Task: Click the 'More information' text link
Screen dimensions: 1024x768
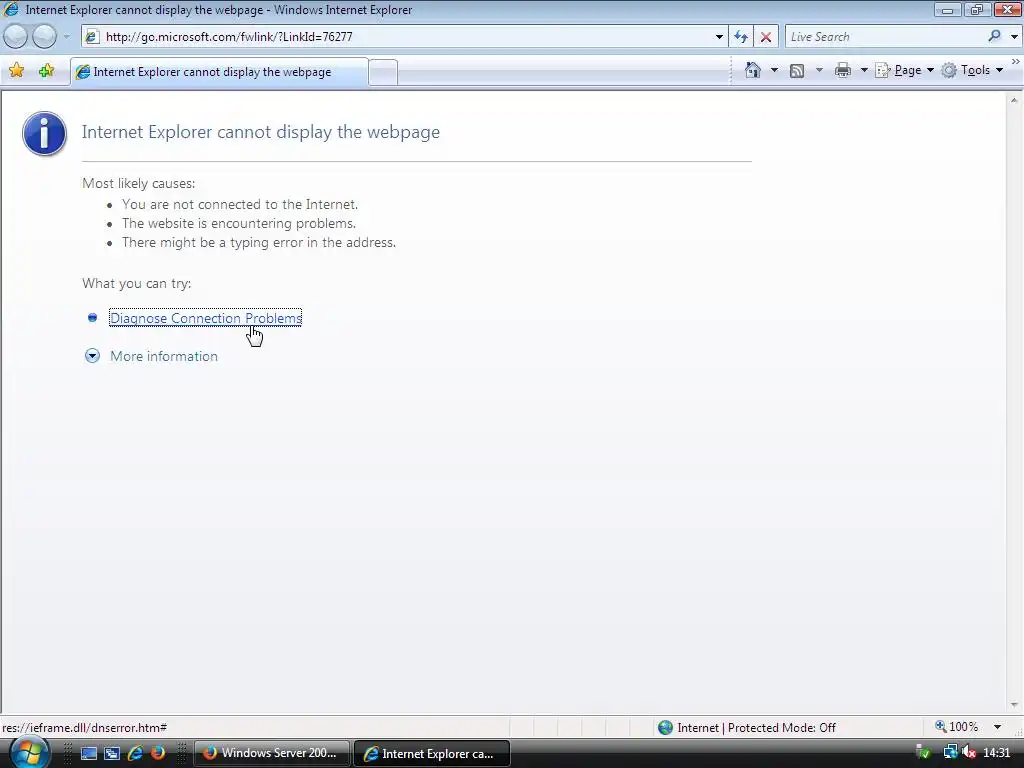Action: (x=164, y=356)
